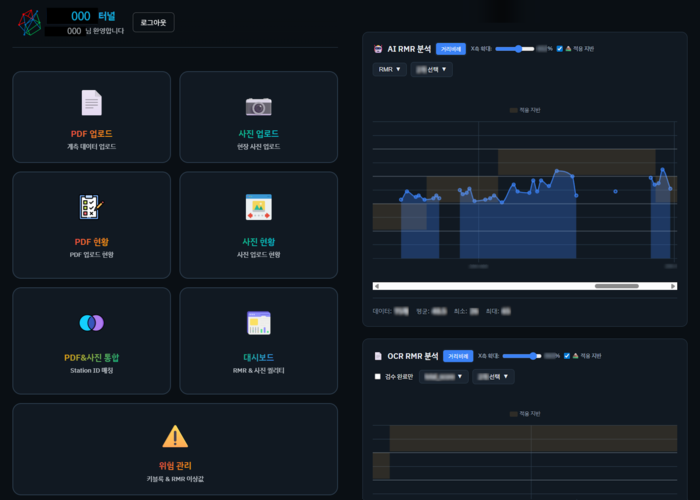Click the 위험 관리 warning triangle icon
Screen dimensions: 700x500
point(175,436)
